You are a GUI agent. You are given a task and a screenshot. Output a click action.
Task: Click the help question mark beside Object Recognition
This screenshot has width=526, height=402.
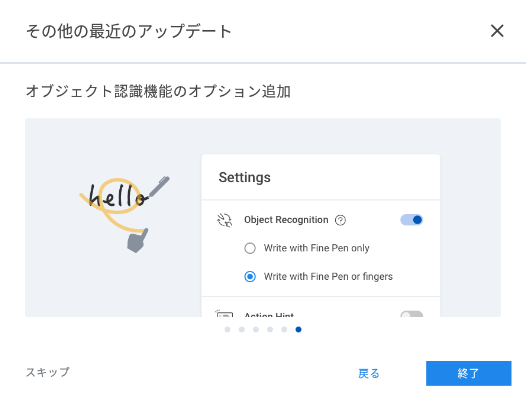click(340, 220)
